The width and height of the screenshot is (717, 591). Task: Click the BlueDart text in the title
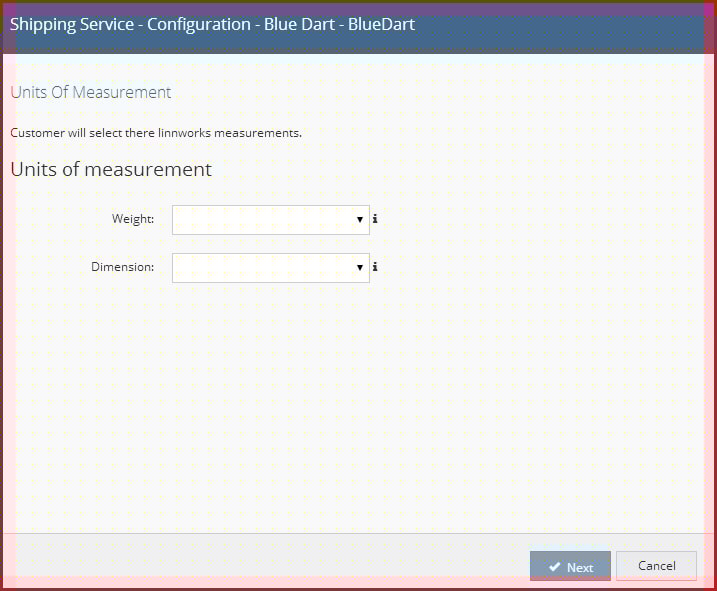pos(381,24)
